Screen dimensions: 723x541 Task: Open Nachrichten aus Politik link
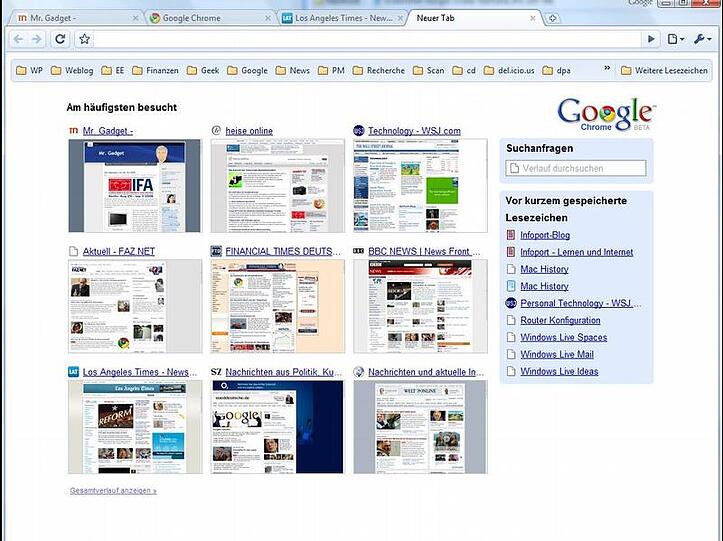[284, 372]
